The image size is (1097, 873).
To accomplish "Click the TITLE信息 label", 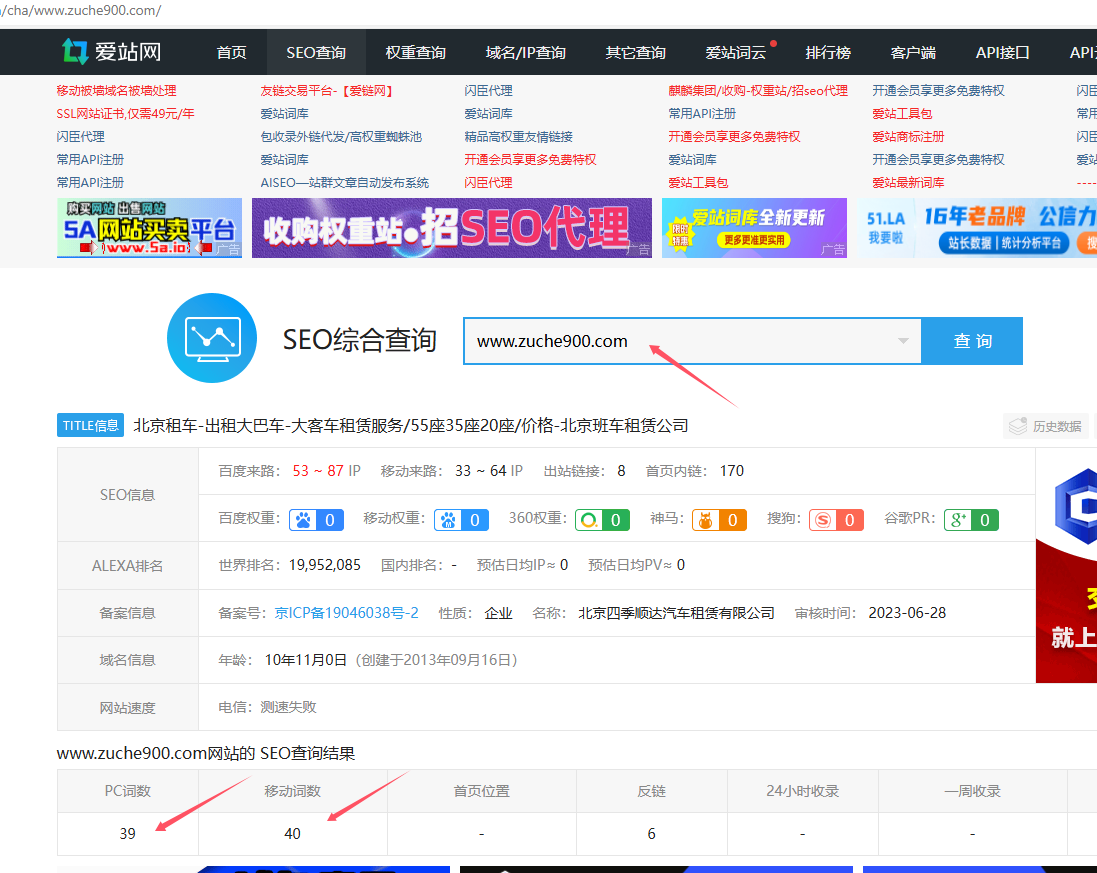I will pos(90,425).
